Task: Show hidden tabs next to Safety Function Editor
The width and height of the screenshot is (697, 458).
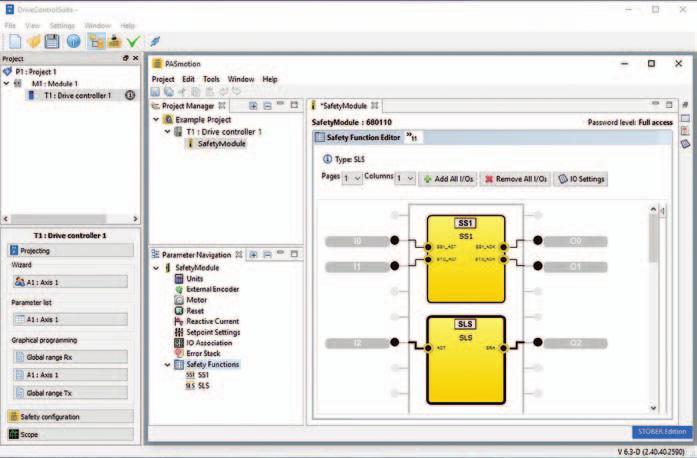Action: [x=412, y=137]
